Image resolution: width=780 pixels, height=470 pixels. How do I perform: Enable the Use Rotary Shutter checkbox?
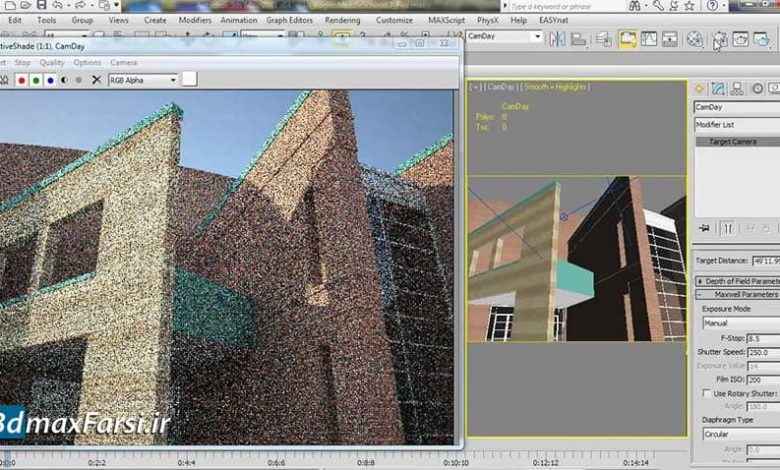click(x=708, y=394)
